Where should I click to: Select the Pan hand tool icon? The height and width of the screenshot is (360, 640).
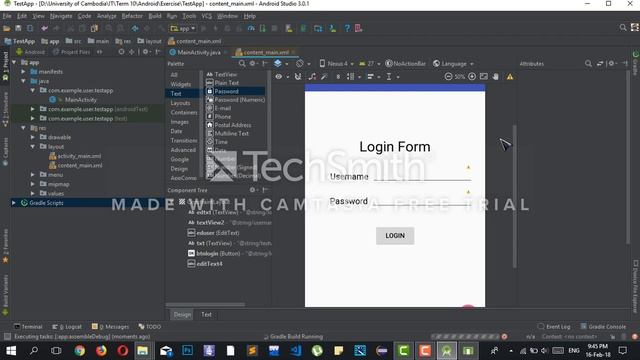tap(496, 76)
